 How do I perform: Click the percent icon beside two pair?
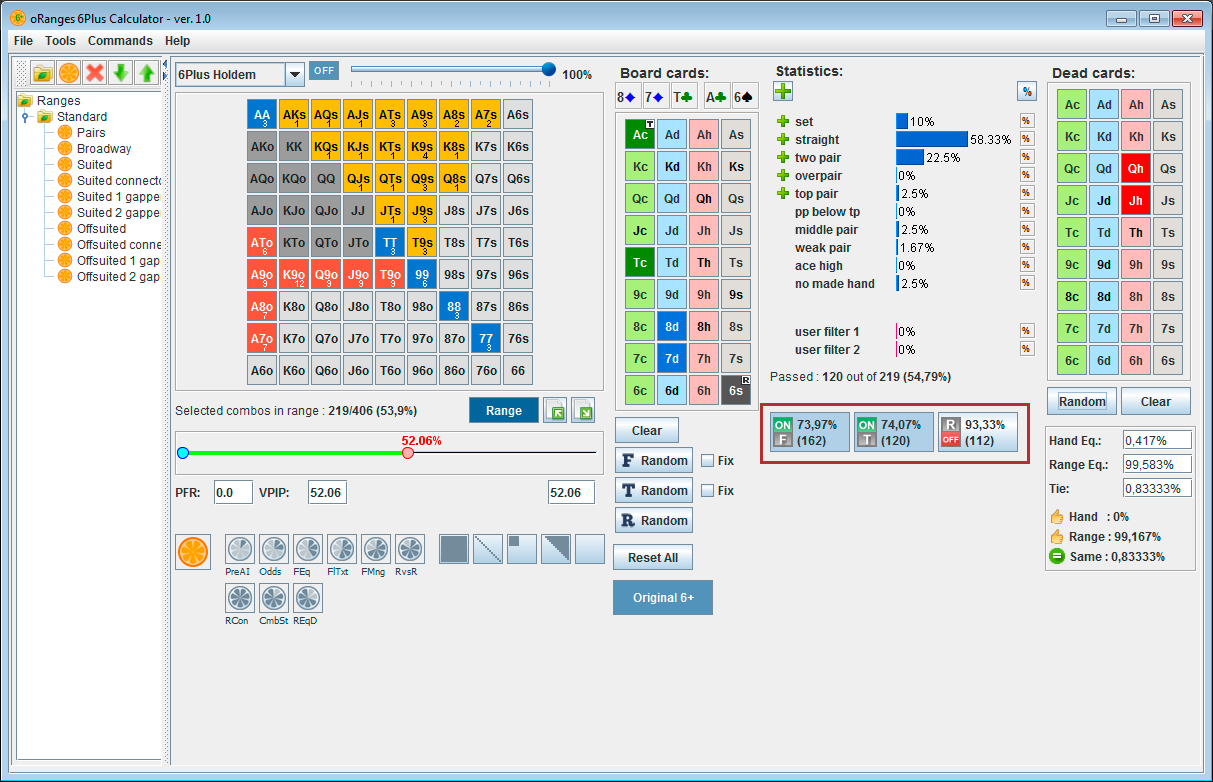[x=1026, y=157]
